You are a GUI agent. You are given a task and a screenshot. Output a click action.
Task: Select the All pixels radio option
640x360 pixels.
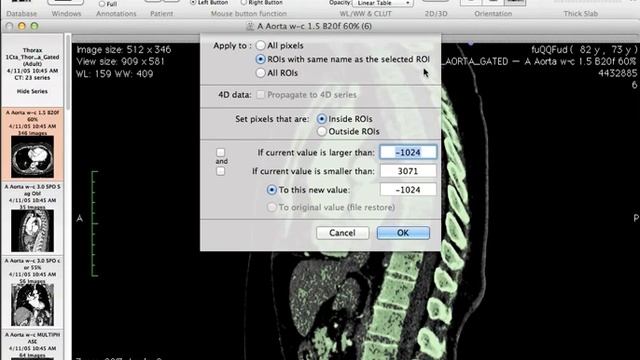click(x=260, y=45)
